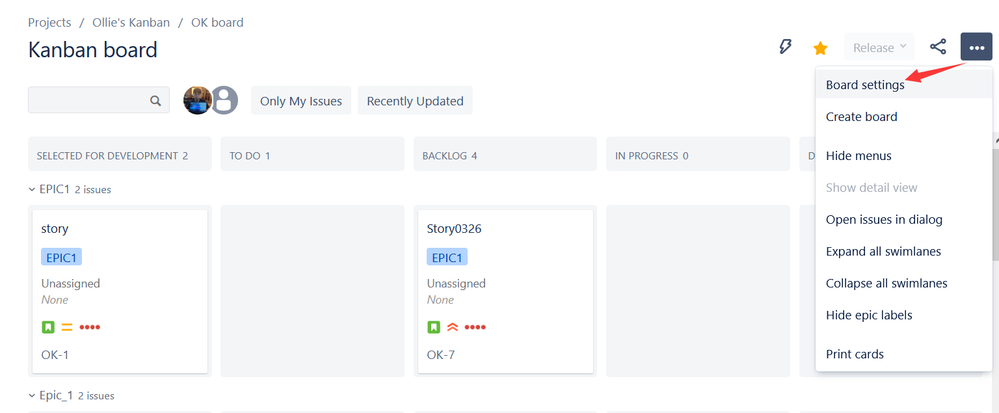Screen dimensions: 999x413
Task: Click the Backlog column header
Action: [505, 154]
